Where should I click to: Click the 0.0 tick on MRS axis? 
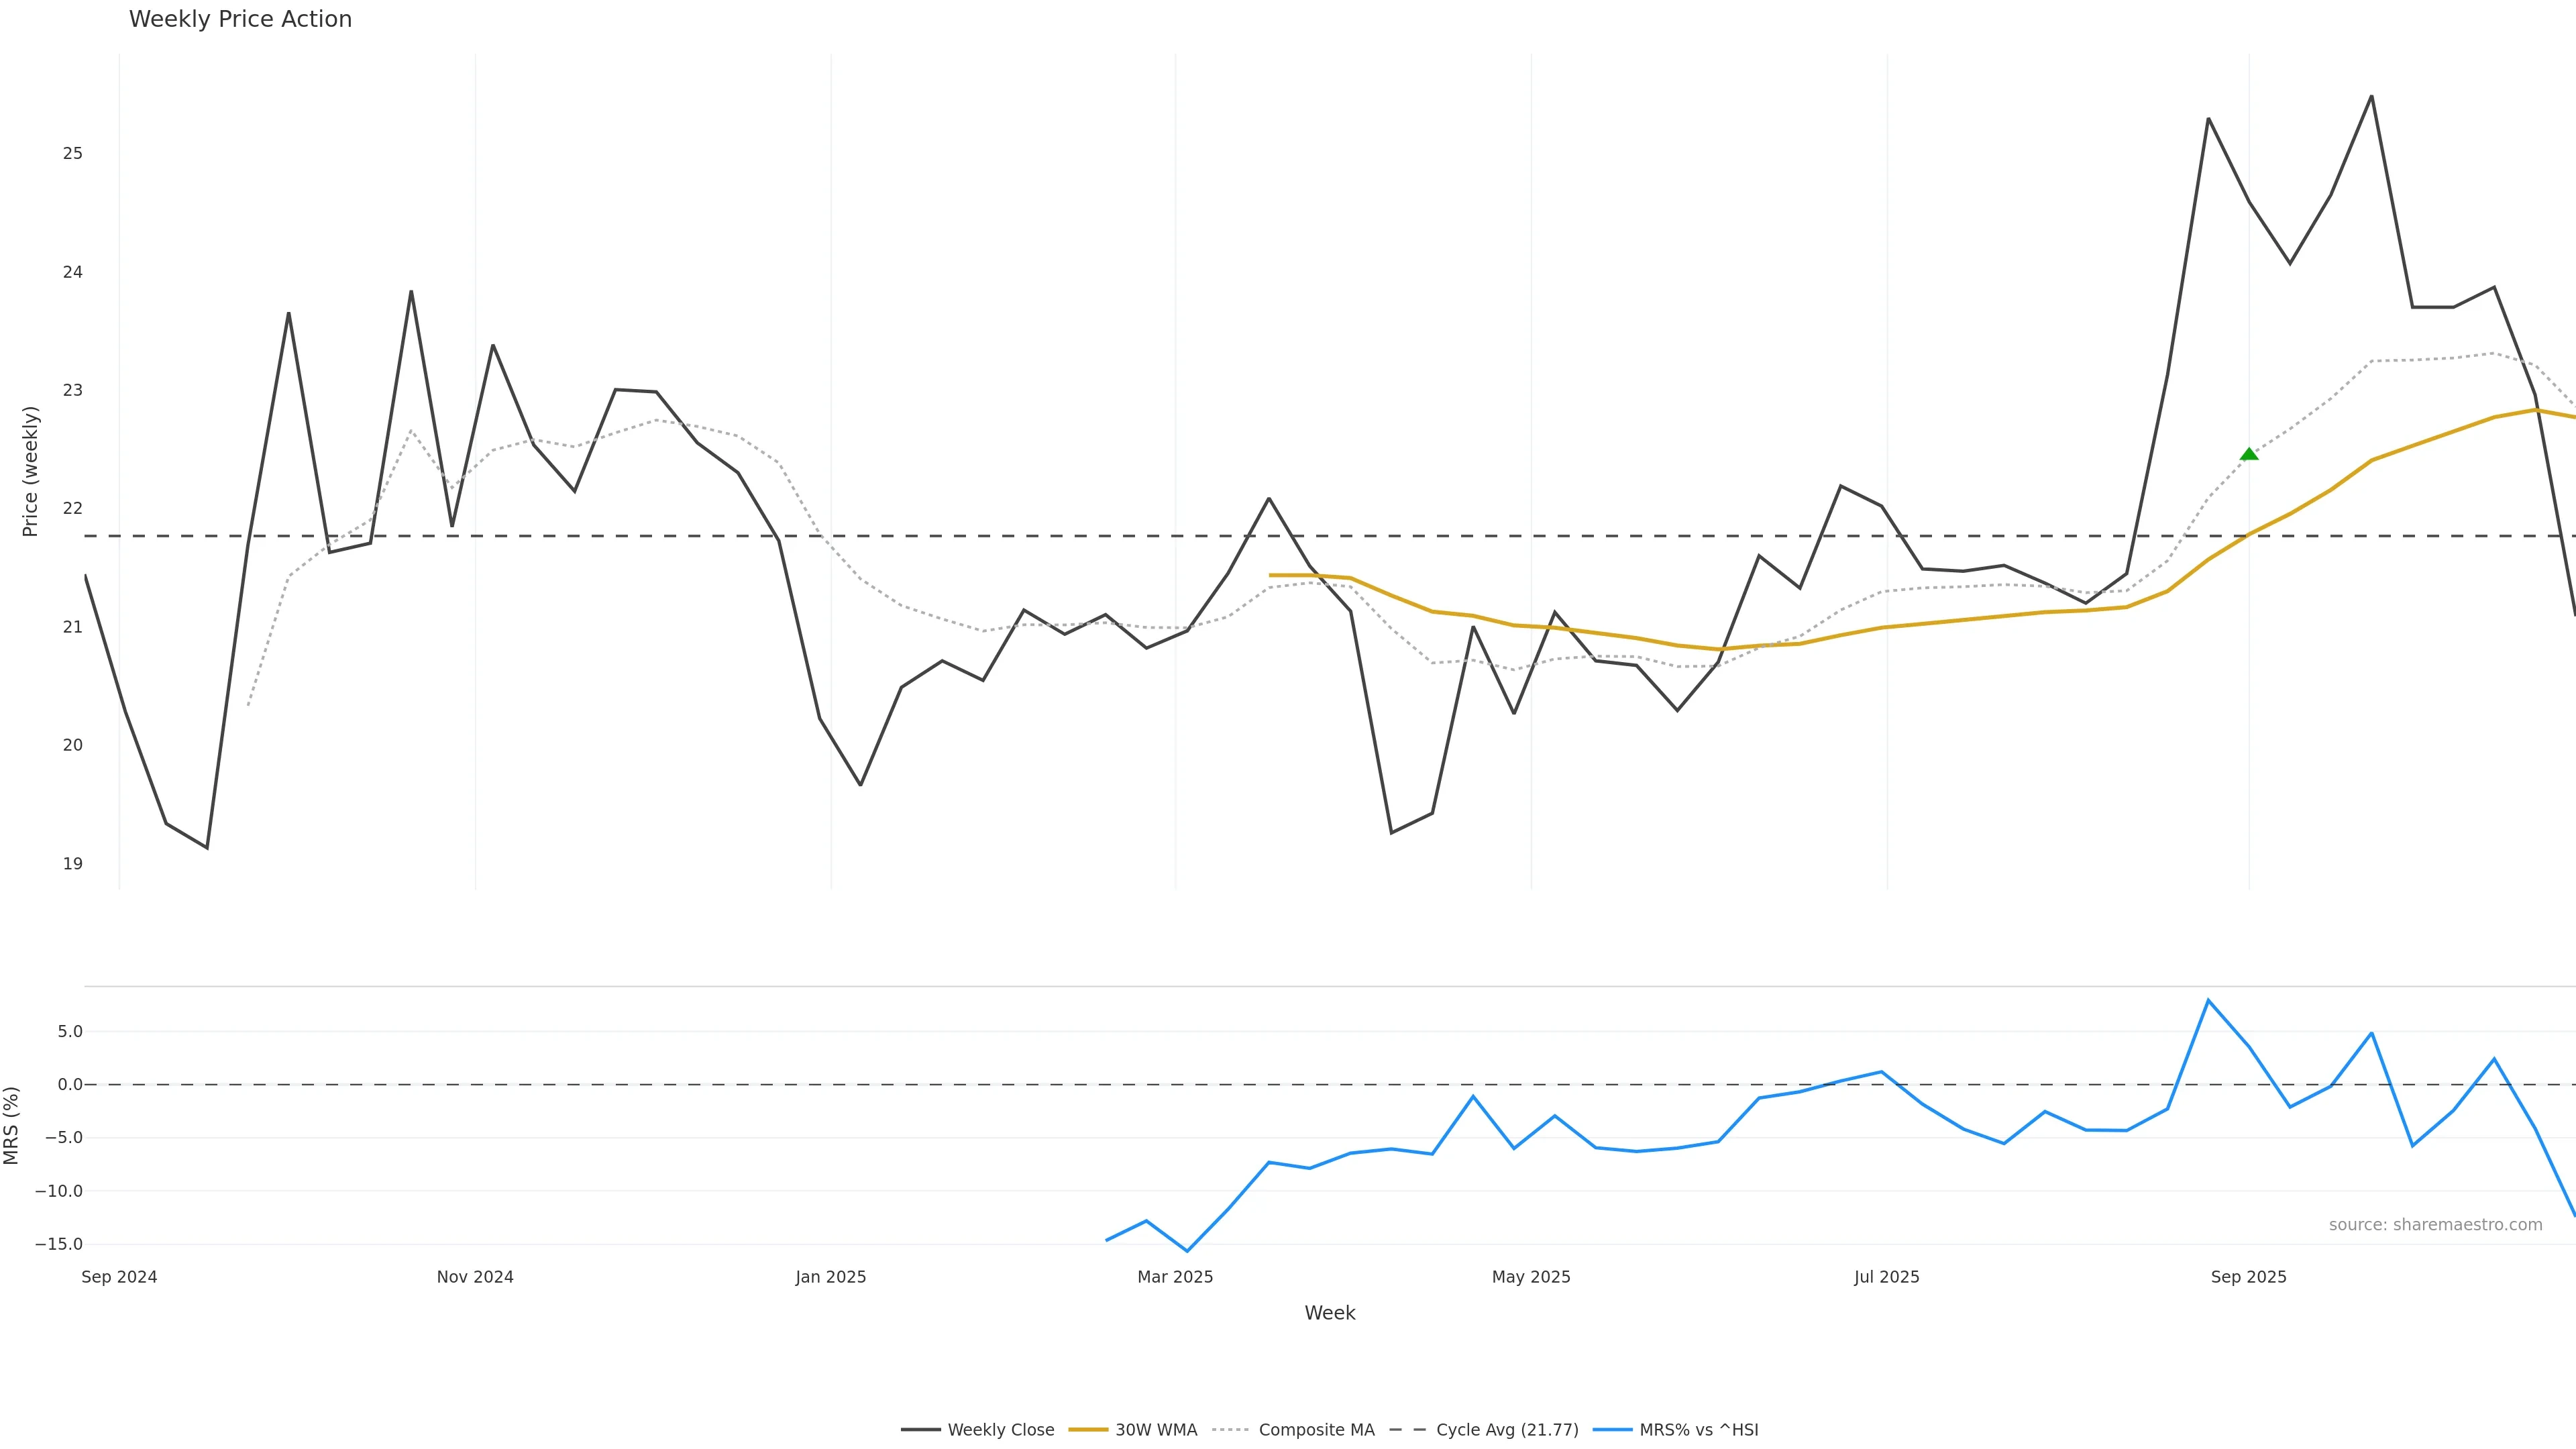click(70, 1084)
